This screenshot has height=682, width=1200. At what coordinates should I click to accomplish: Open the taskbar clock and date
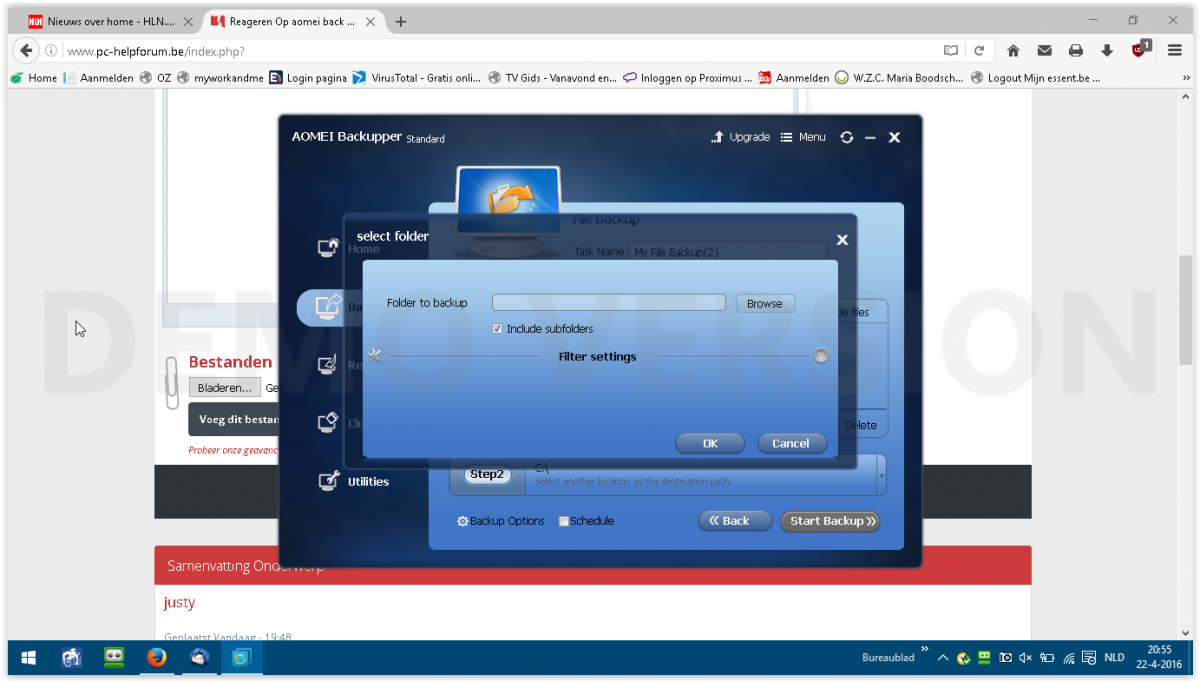(1159, 658)
